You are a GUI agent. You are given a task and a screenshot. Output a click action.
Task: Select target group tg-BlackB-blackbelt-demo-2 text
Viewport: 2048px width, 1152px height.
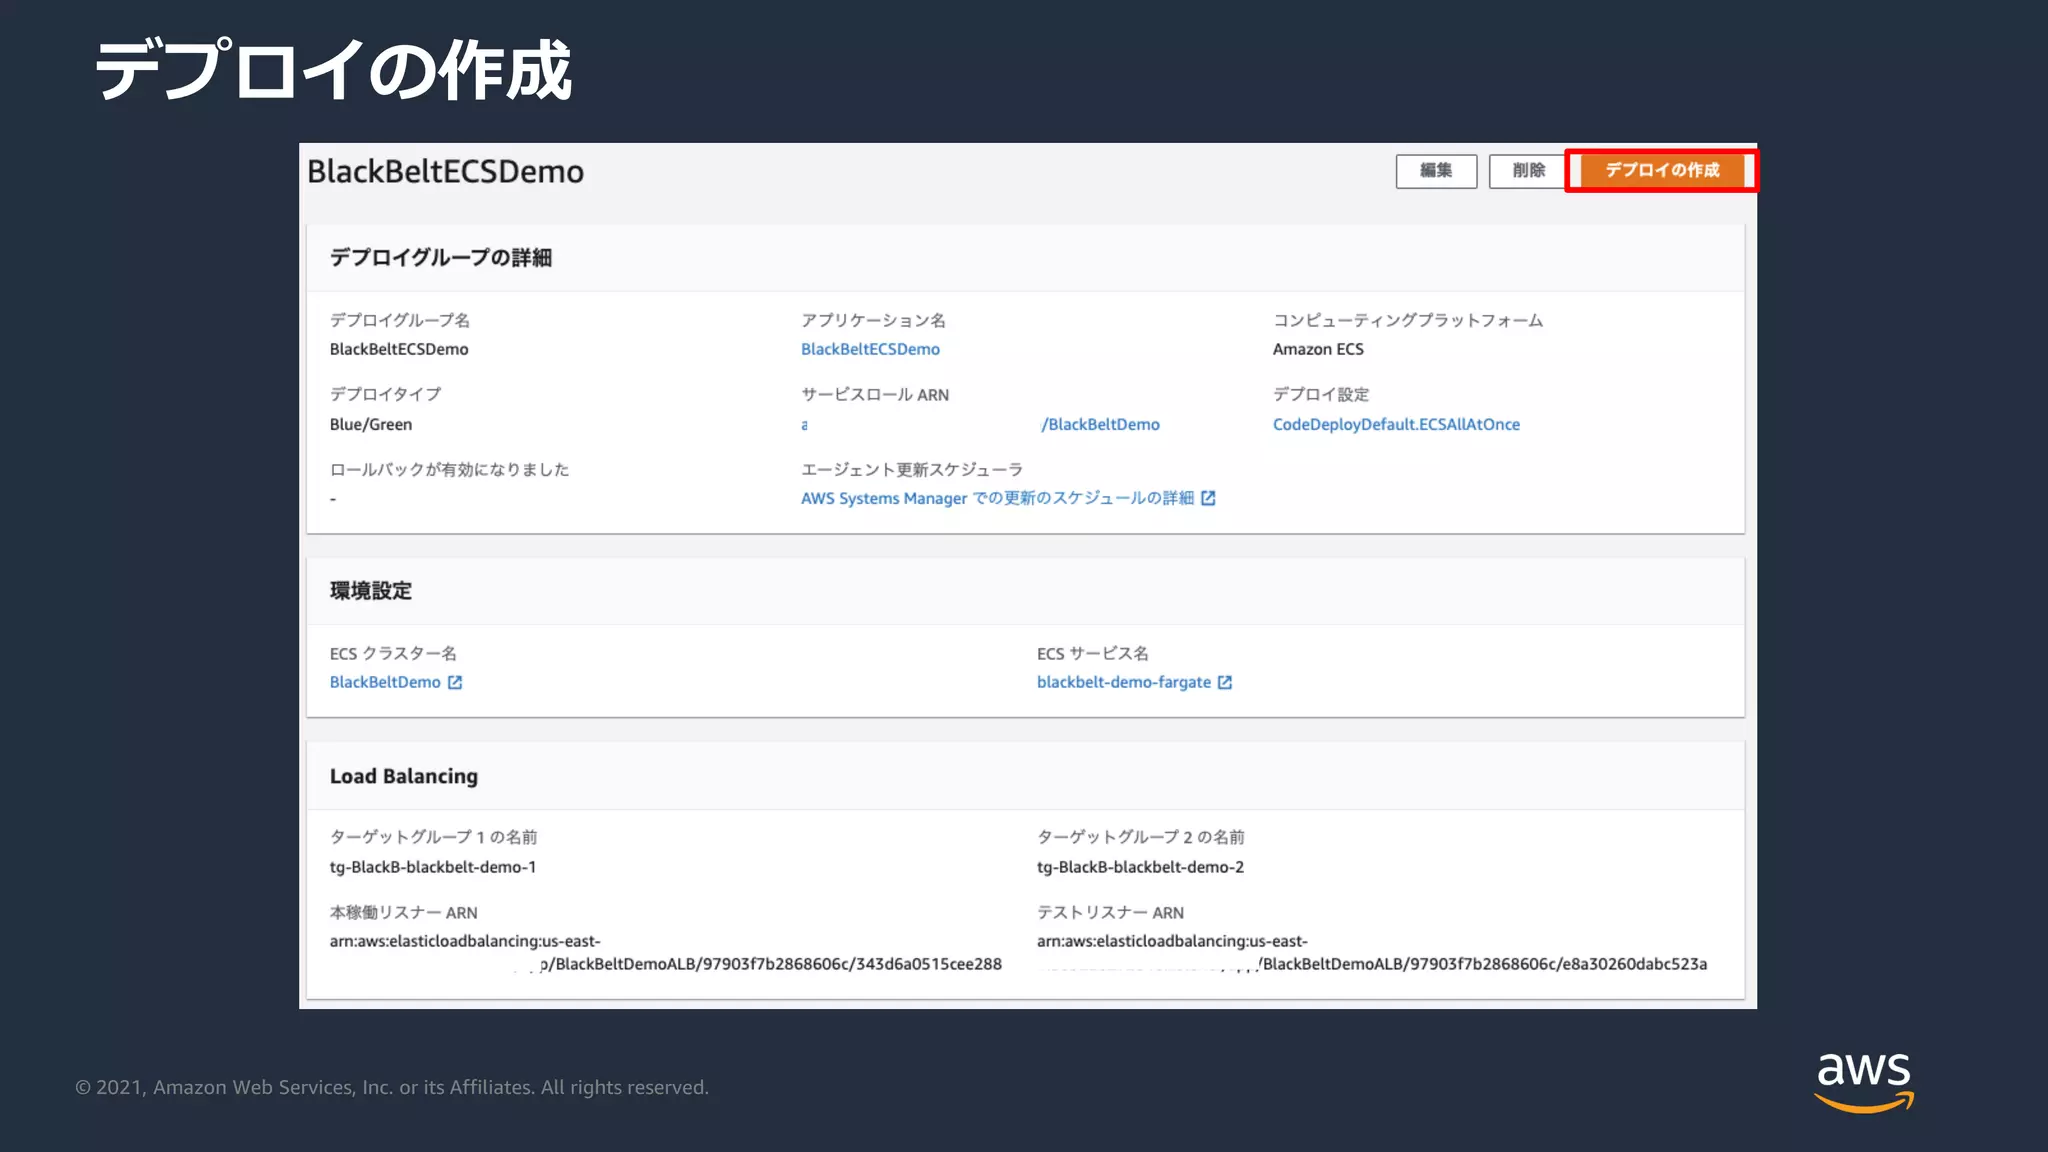1140,867
